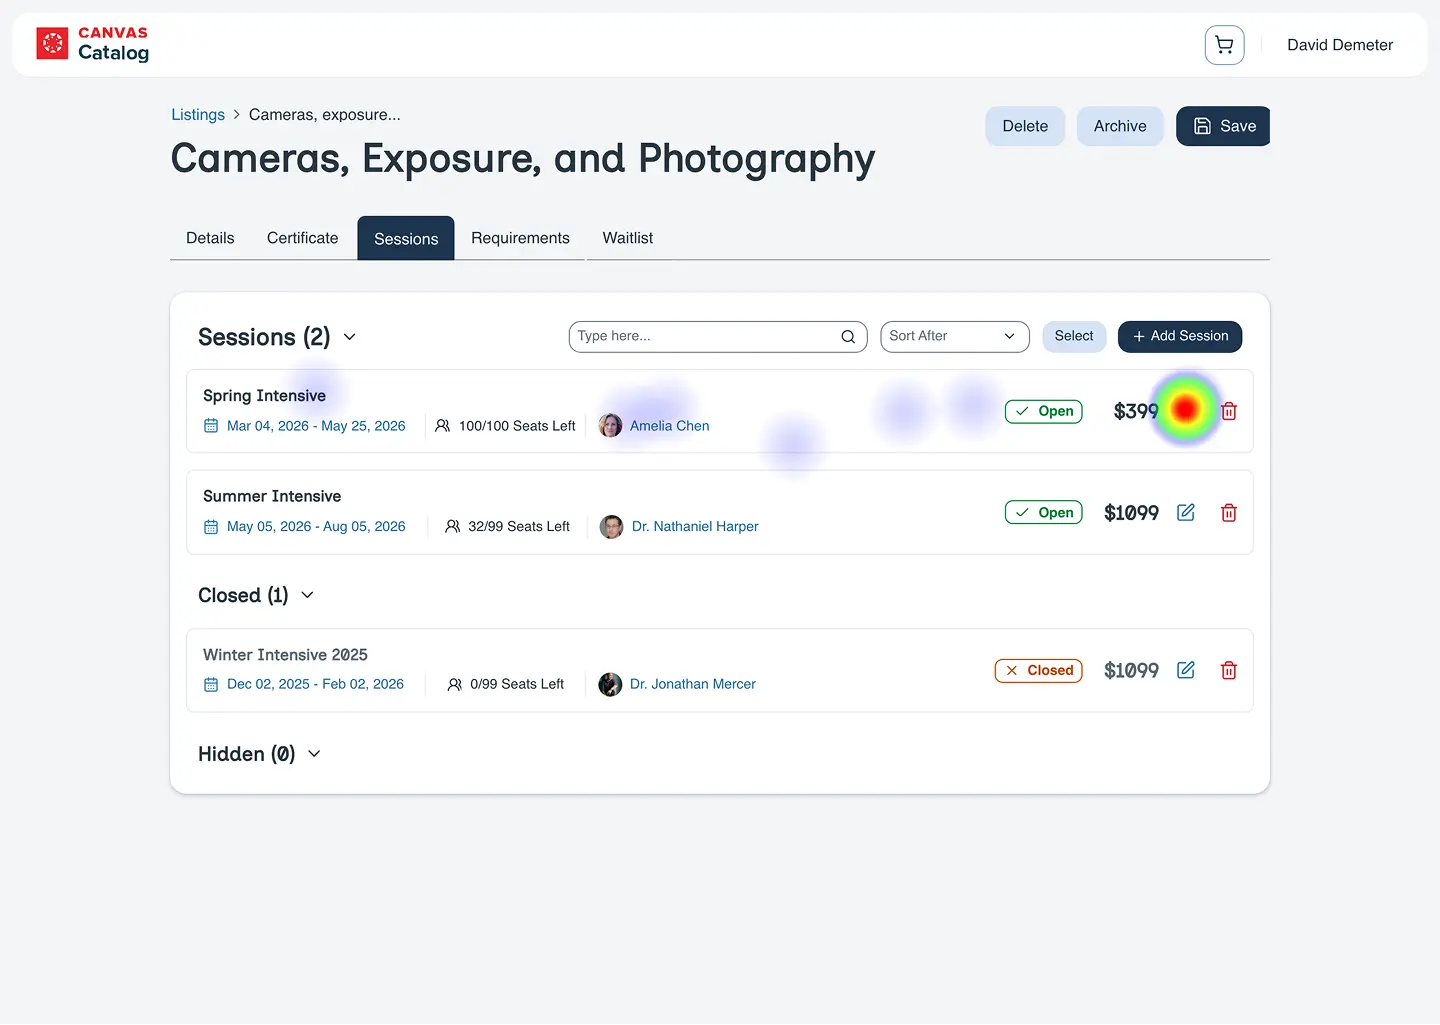The height and width of the screenshot is (1025, 1440).
Task: Switch to the Requirements tab
Action: pos(520,238)
